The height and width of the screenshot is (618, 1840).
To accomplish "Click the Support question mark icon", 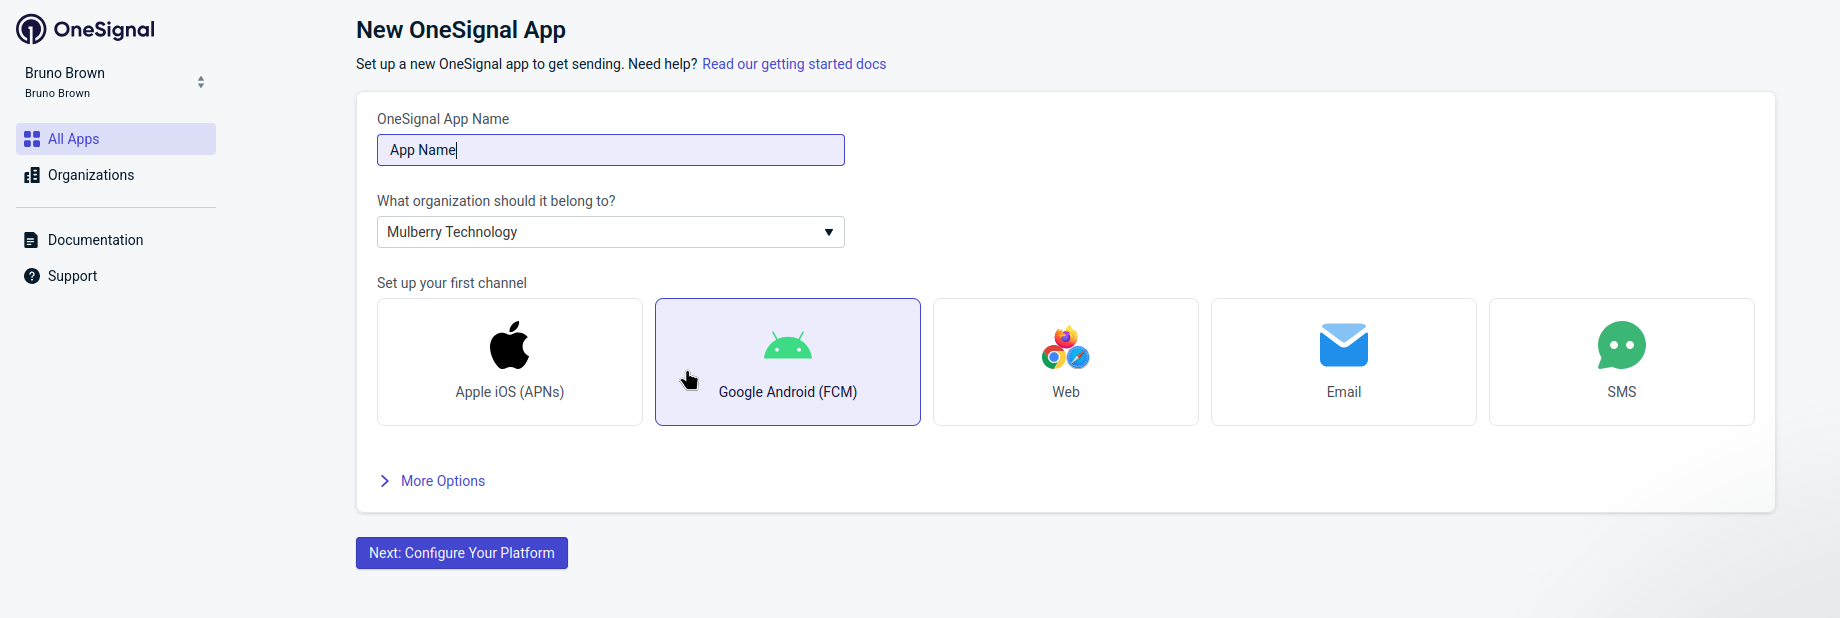I will [32, 276].
